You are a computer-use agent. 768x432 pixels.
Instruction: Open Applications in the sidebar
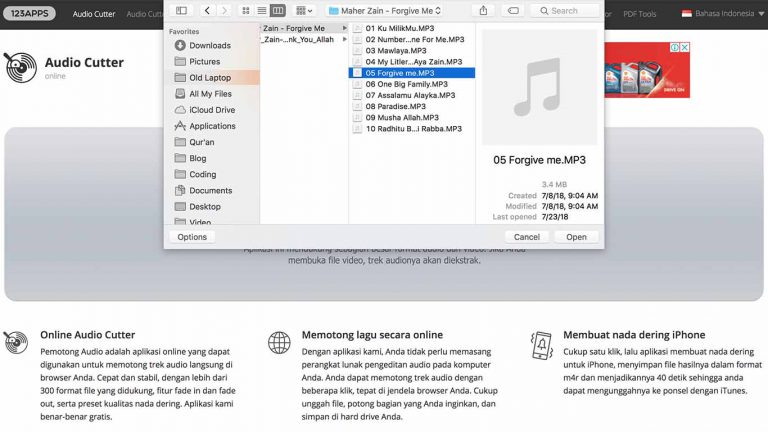point(212,126)
